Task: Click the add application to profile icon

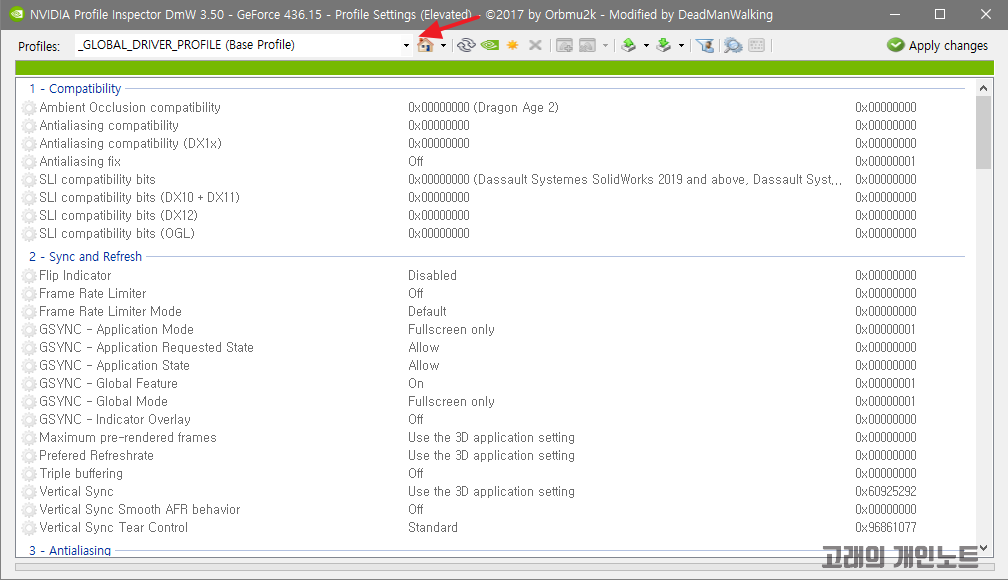Action: click(x=564, y=45)
